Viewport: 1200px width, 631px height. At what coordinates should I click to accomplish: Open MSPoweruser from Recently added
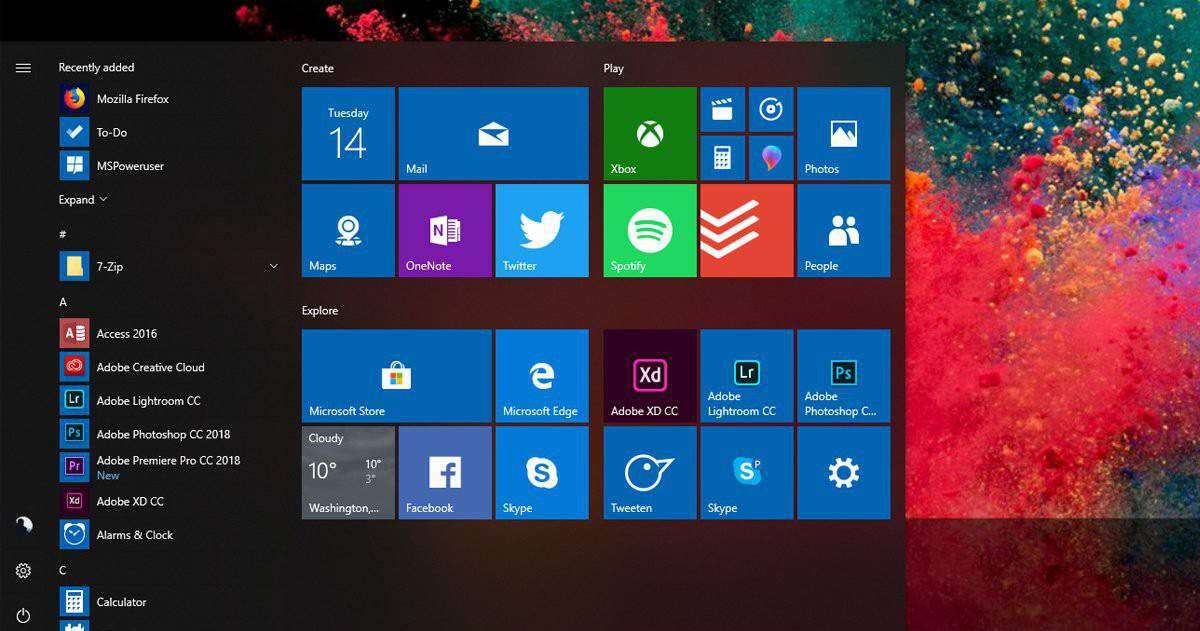coord(167,166)
